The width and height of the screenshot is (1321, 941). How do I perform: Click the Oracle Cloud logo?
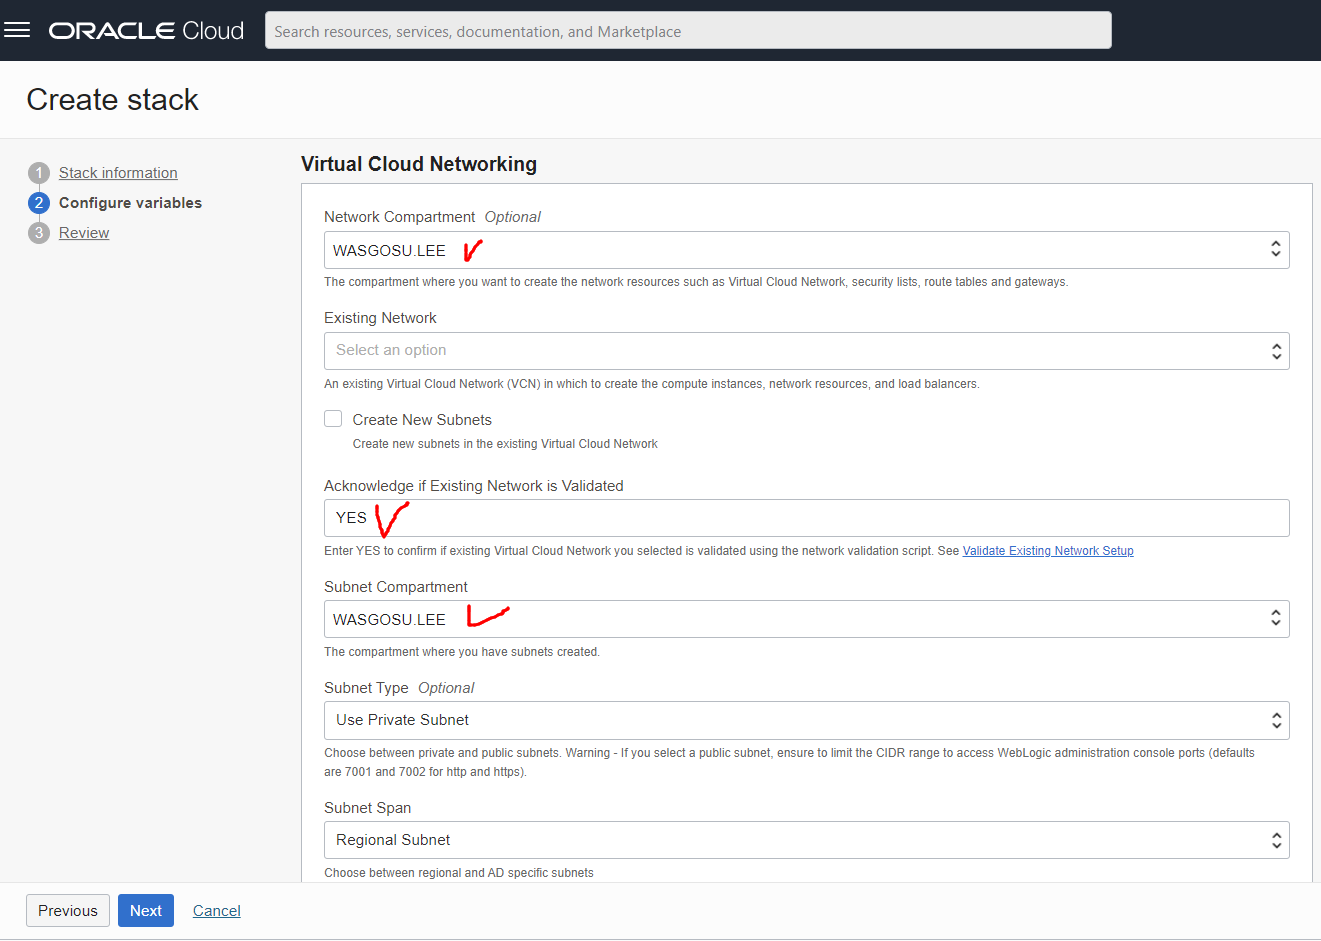point(146,31)
